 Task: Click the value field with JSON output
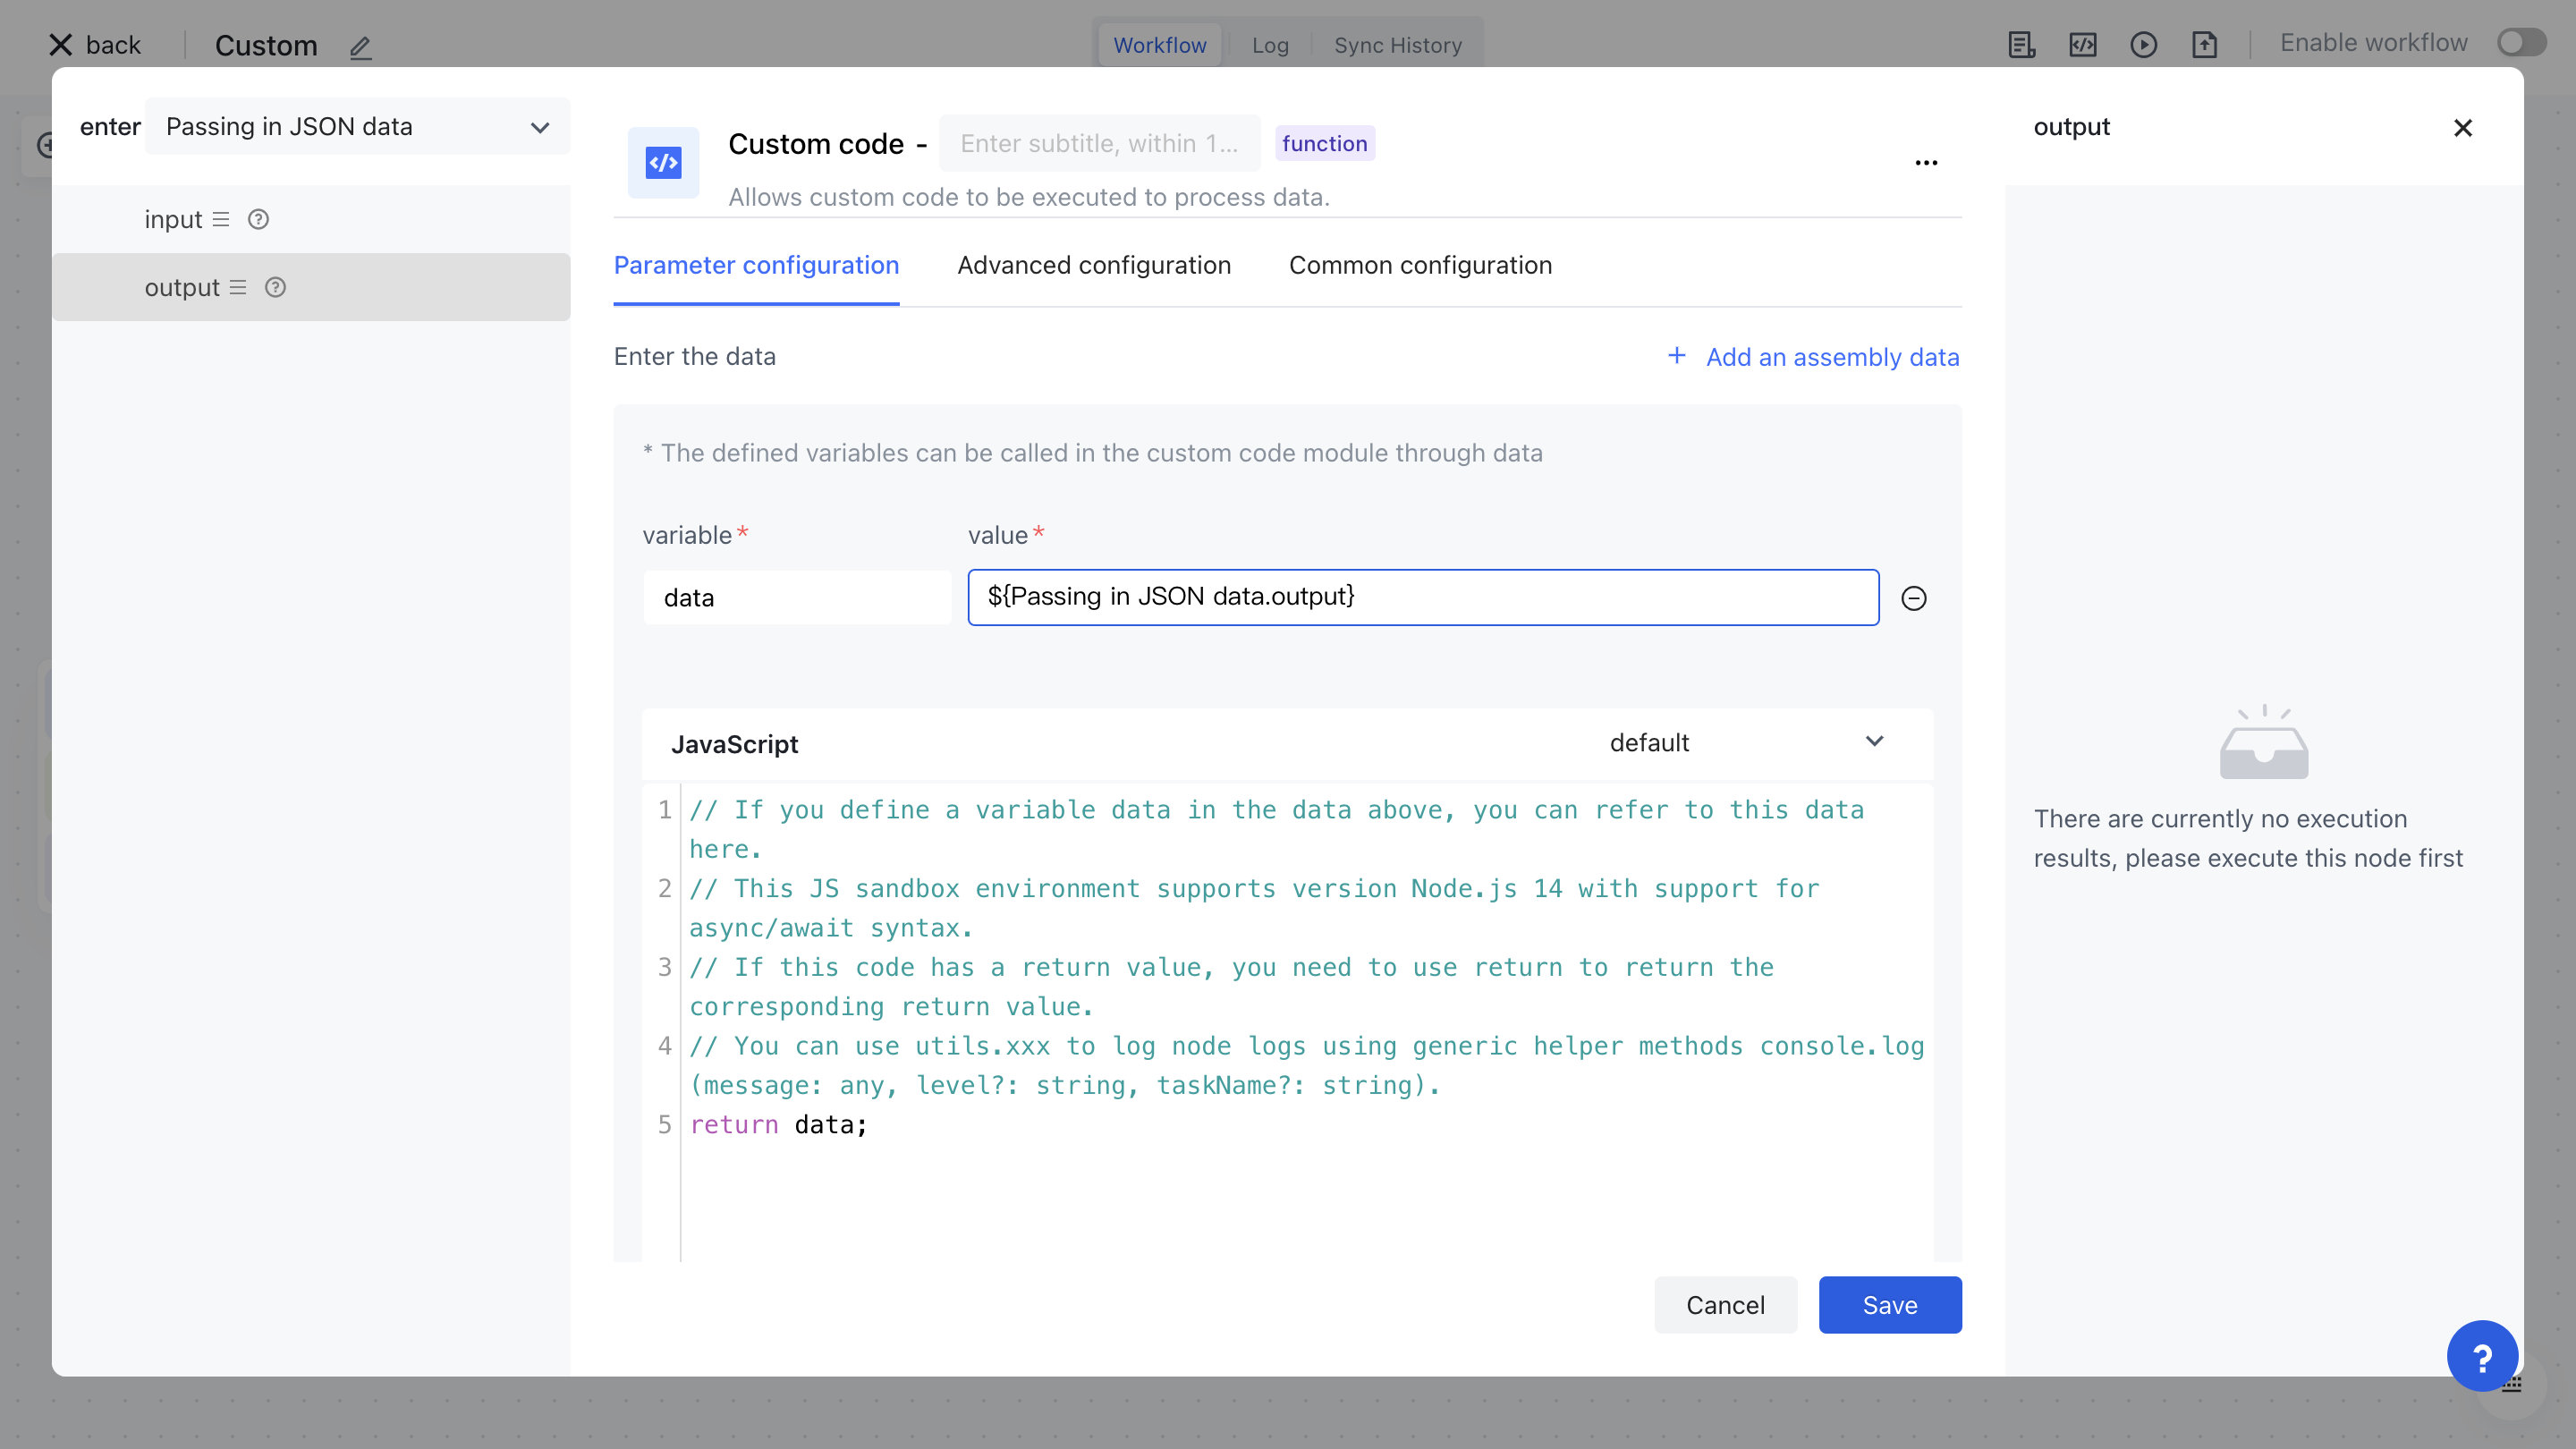coord(1422,597)
